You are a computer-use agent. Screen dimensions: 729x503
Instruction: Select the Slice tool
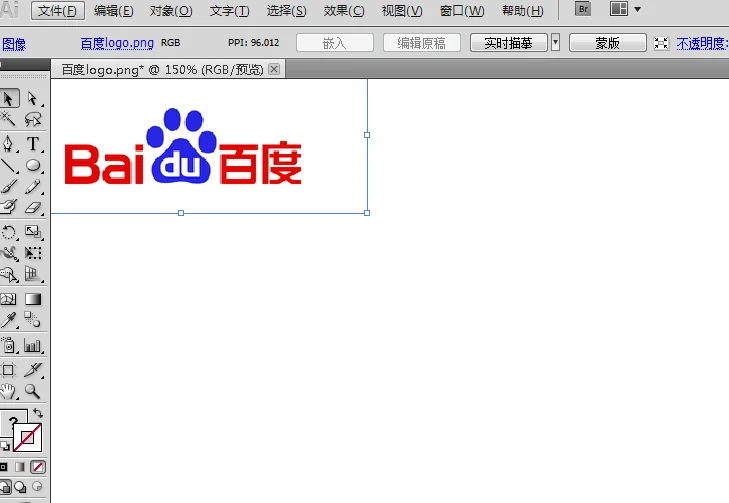(33, 371)
